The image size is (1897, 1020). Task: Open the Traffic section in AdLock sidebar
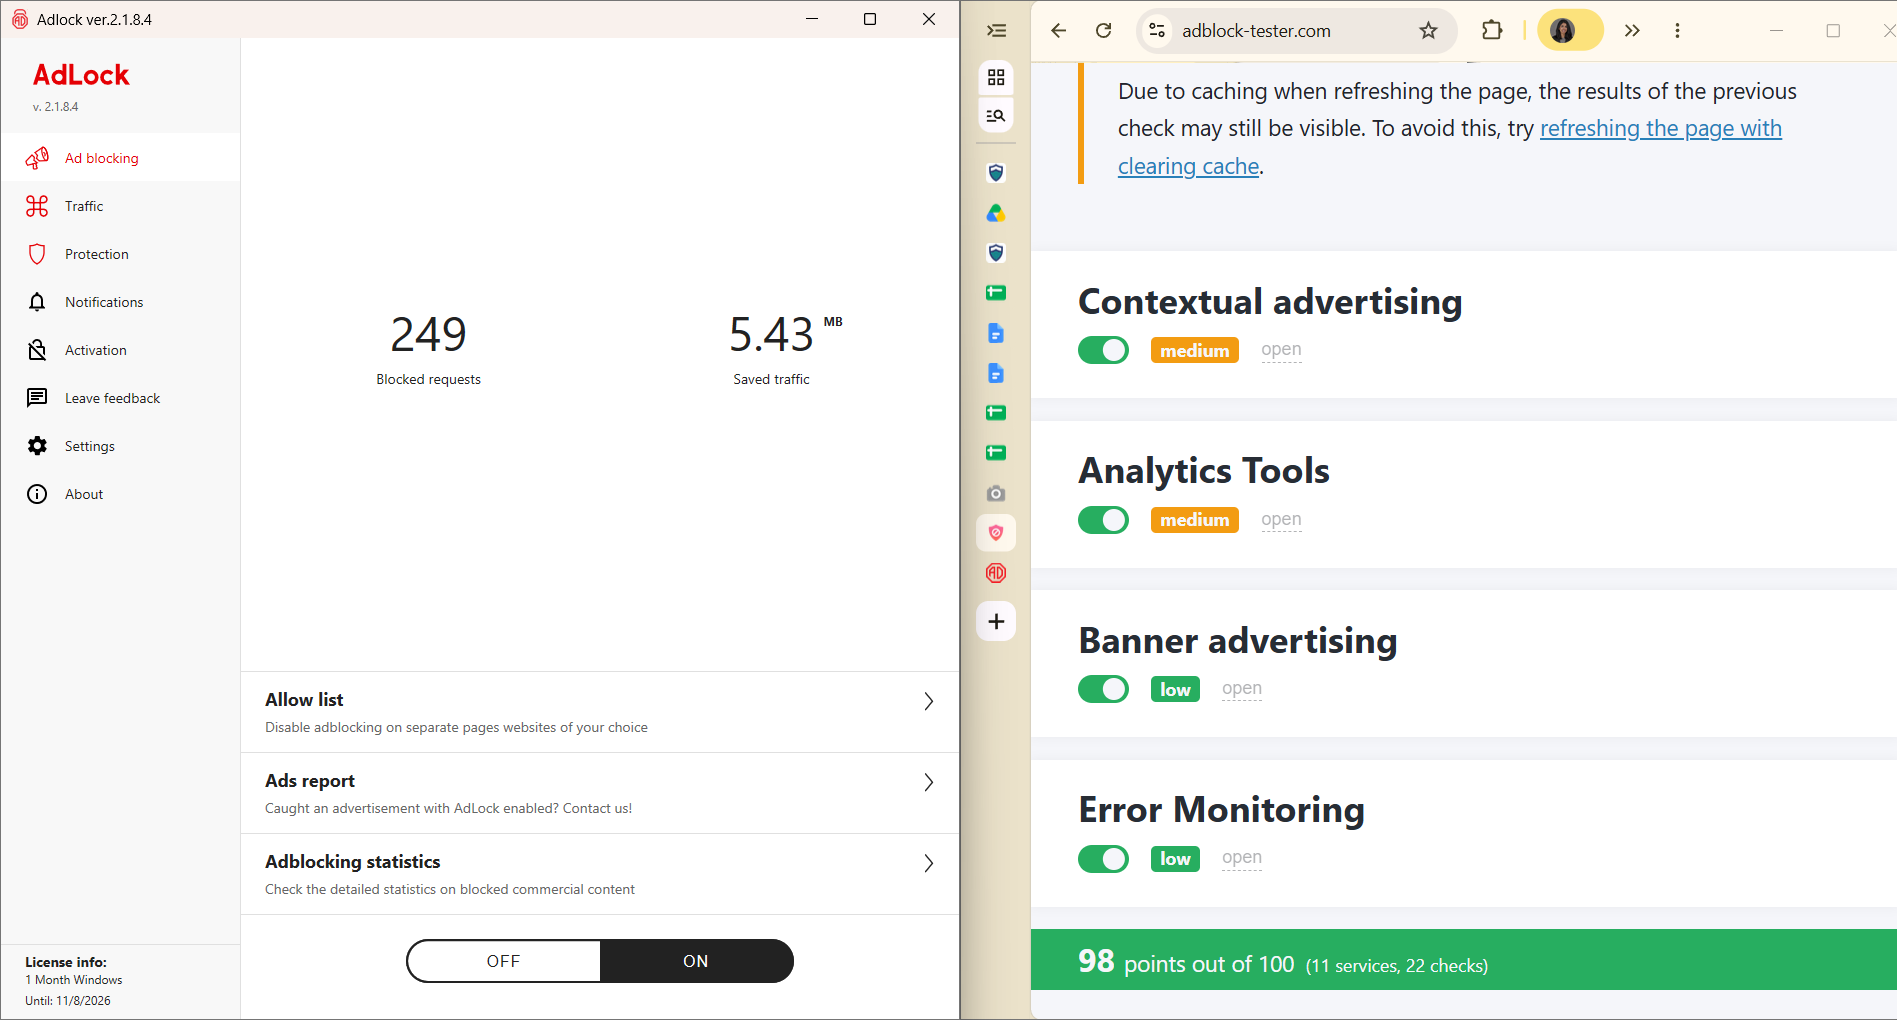(x=120, y=206)
